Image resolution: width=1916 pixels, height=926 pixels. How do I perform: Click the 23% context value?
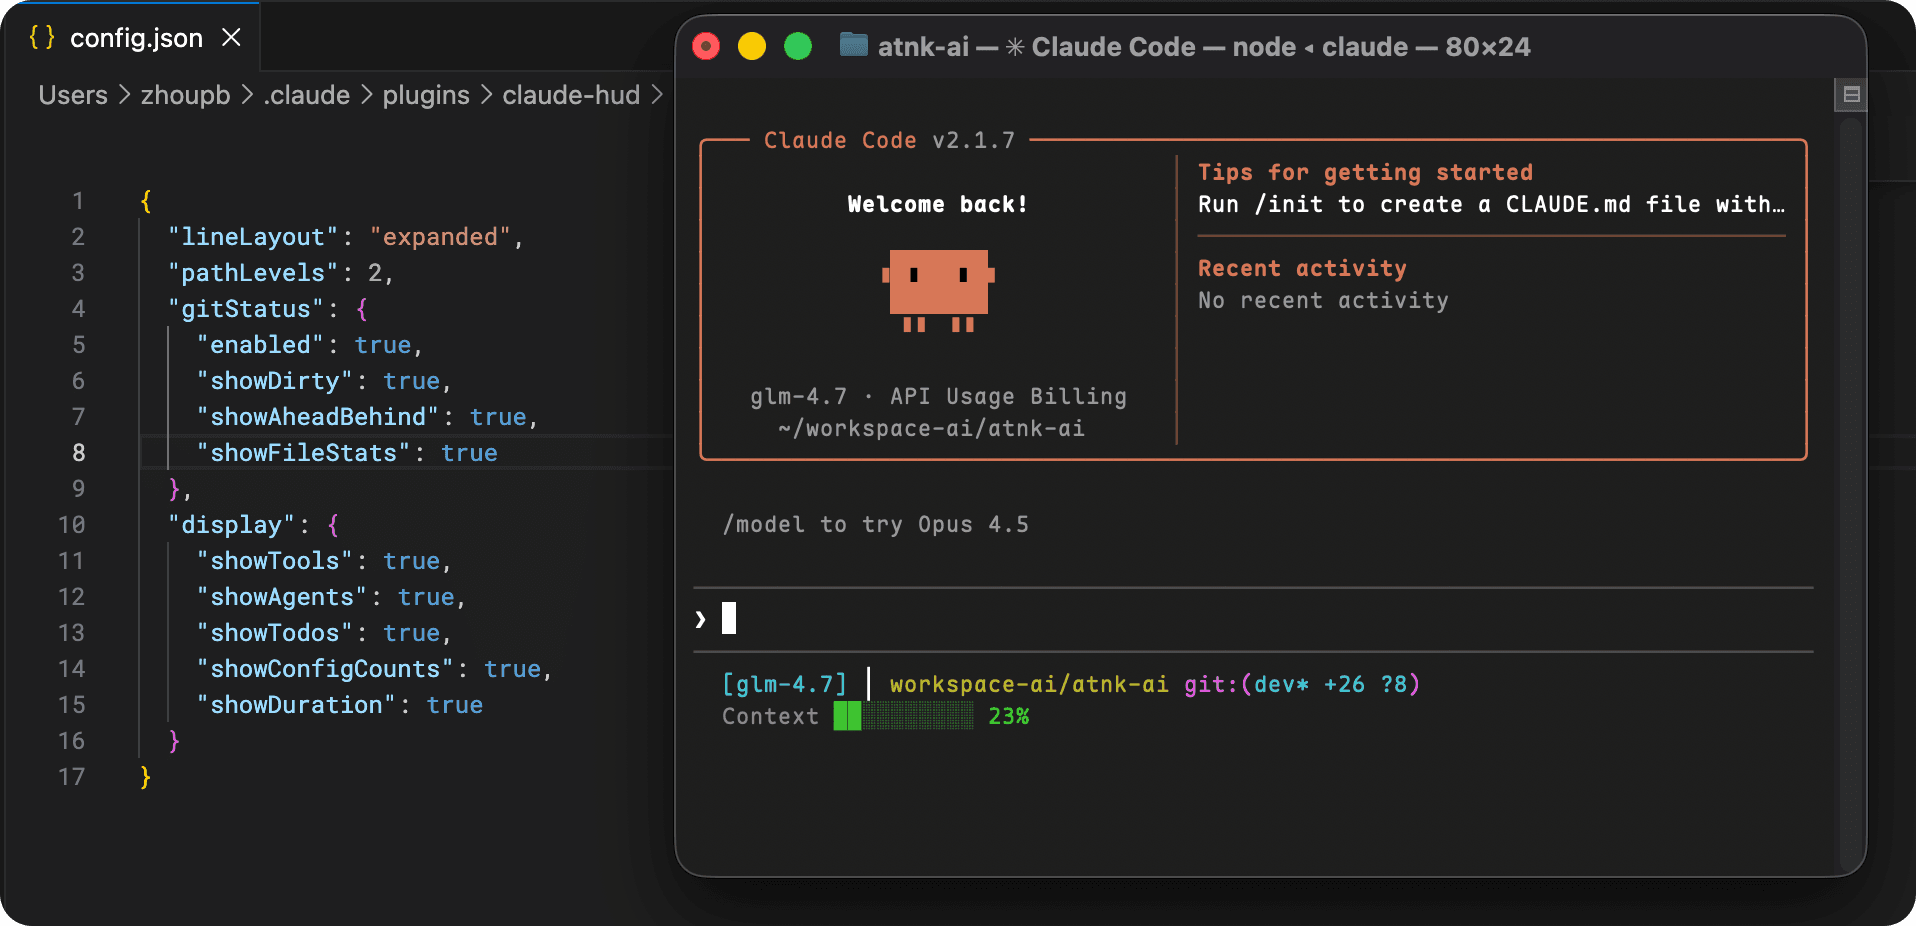click(1008, 716)
